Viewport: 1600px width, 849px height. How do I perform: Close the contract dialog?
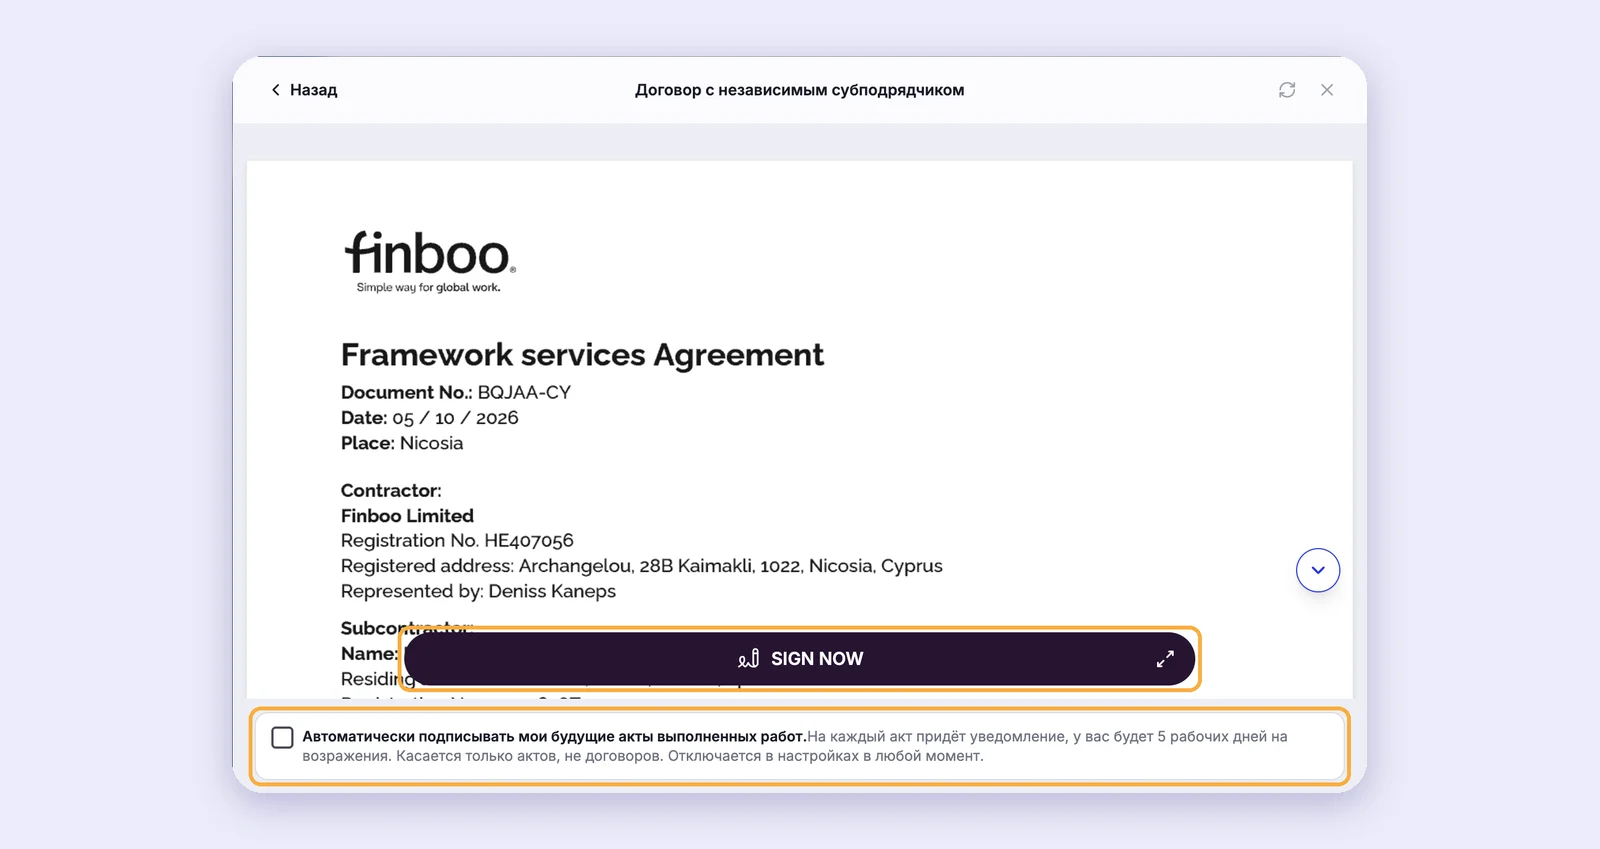[1327, 90]
